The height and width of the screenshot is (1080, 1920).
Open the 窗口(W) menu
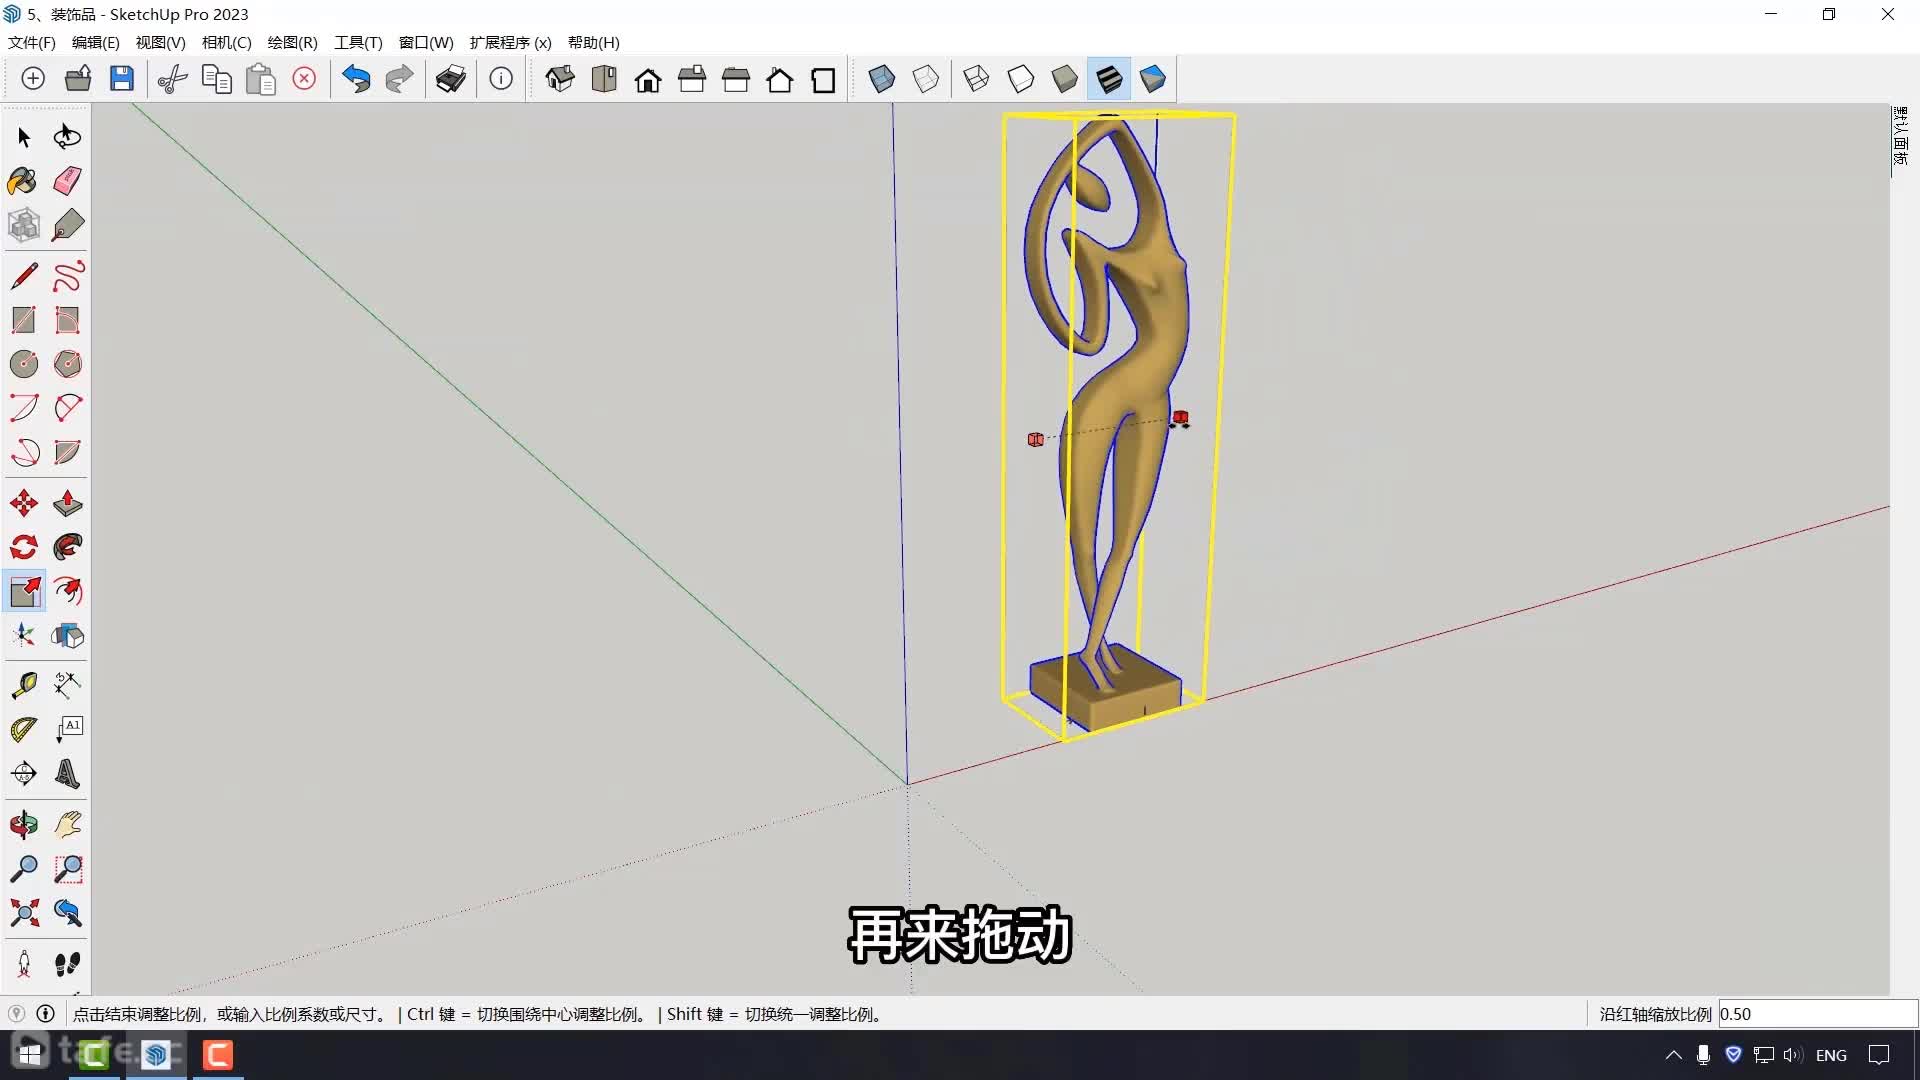coord(426,43)
